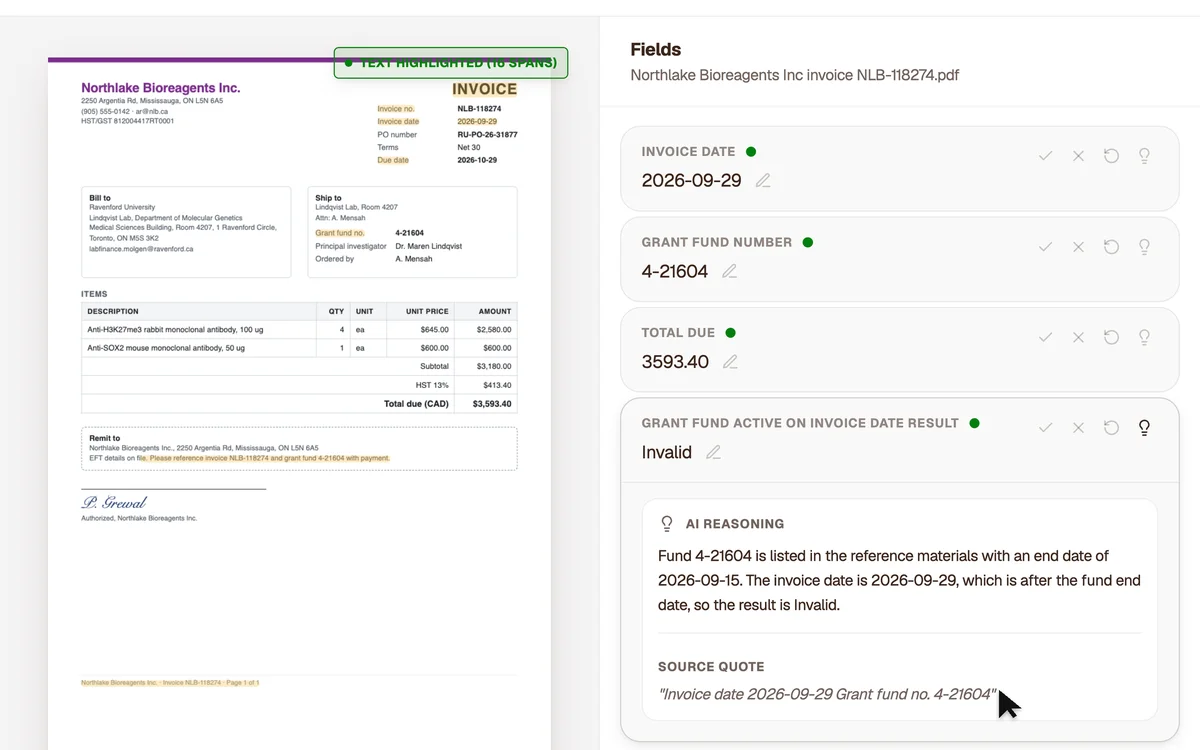The height and width of the screenshot is (750, 1200).
Task: Select invoice number NLB-118274 in the invoice header
Action: click(x=479, y=108)
